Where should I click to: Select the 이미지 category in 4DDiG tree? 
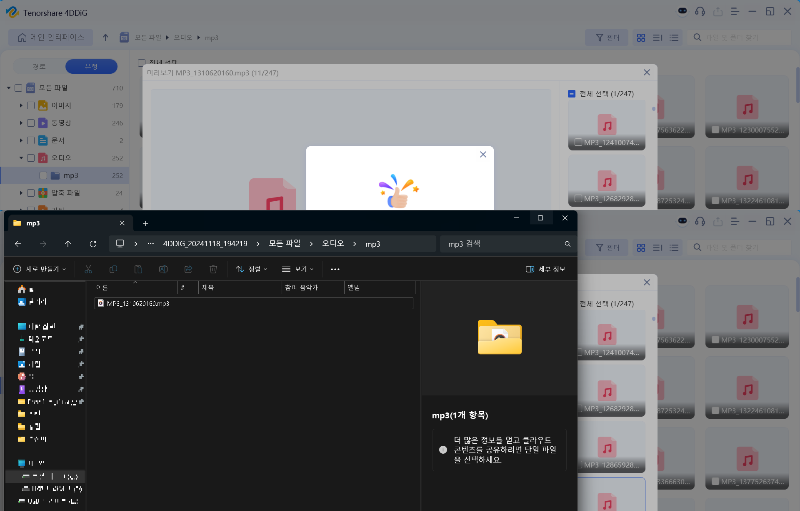(61, 106)
